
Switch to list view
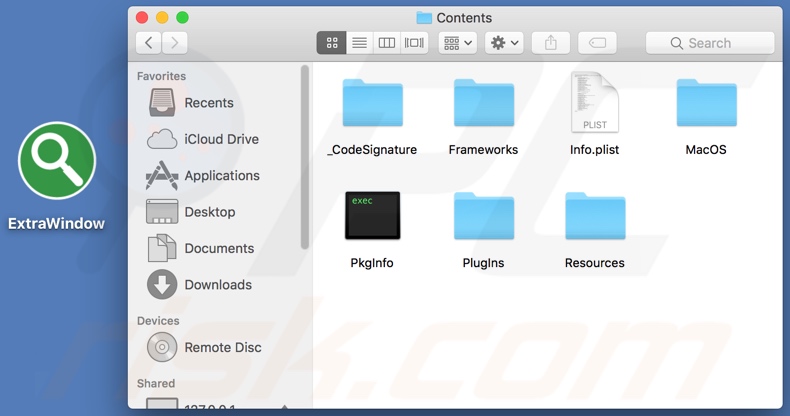(x=359, y=43)
